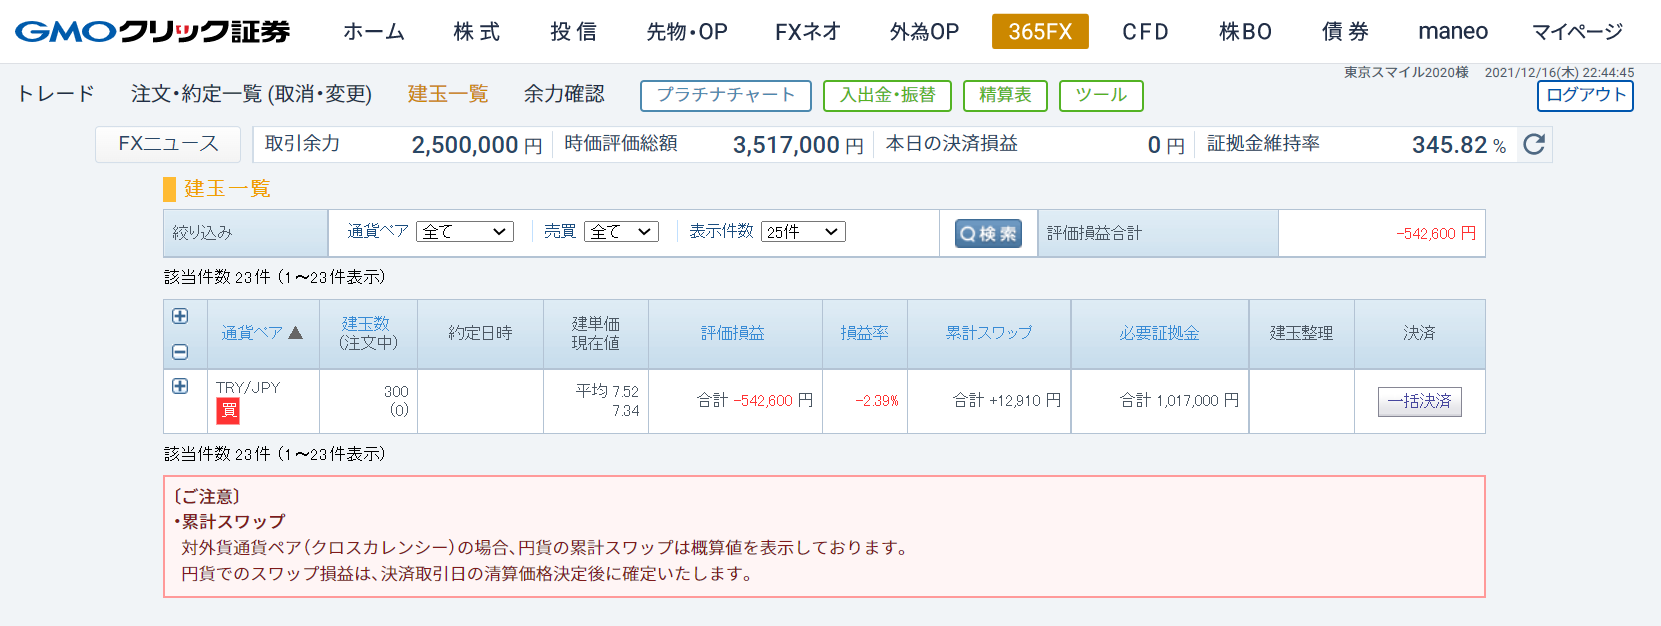This screenshot has width=1661, height=626.
Task: Go to 株BO in top navigation
Action: tap(1245, 32)
